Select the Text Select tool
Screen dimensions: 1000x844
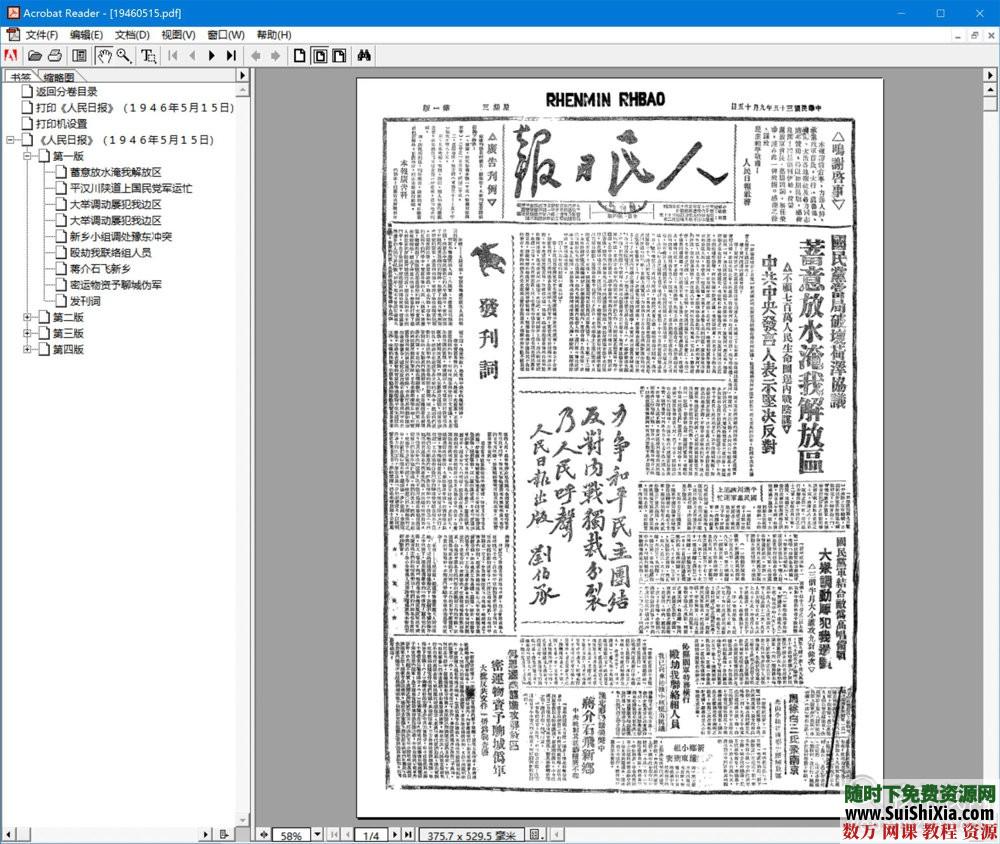(148, 56)
